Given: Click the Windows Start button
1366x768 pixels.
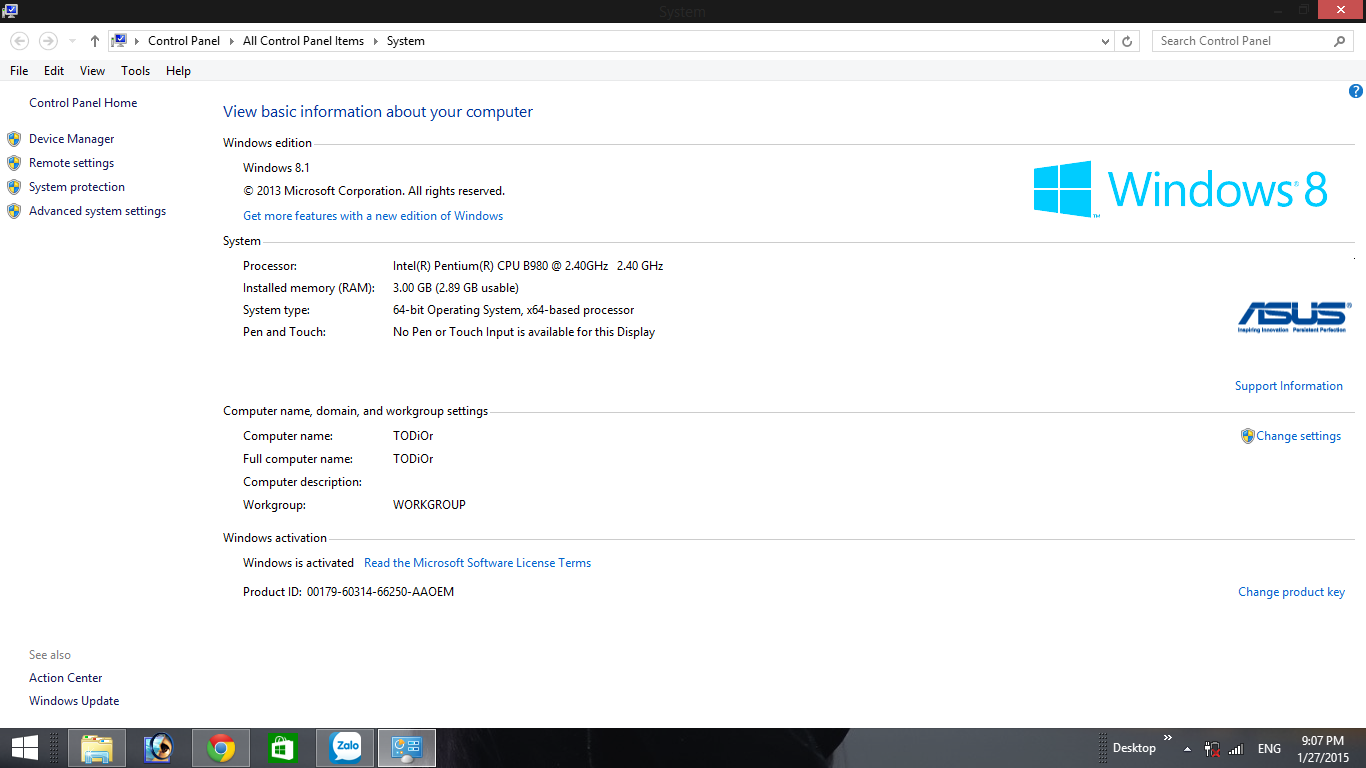Looking at the screenshot, I should (x=24, y=748).
